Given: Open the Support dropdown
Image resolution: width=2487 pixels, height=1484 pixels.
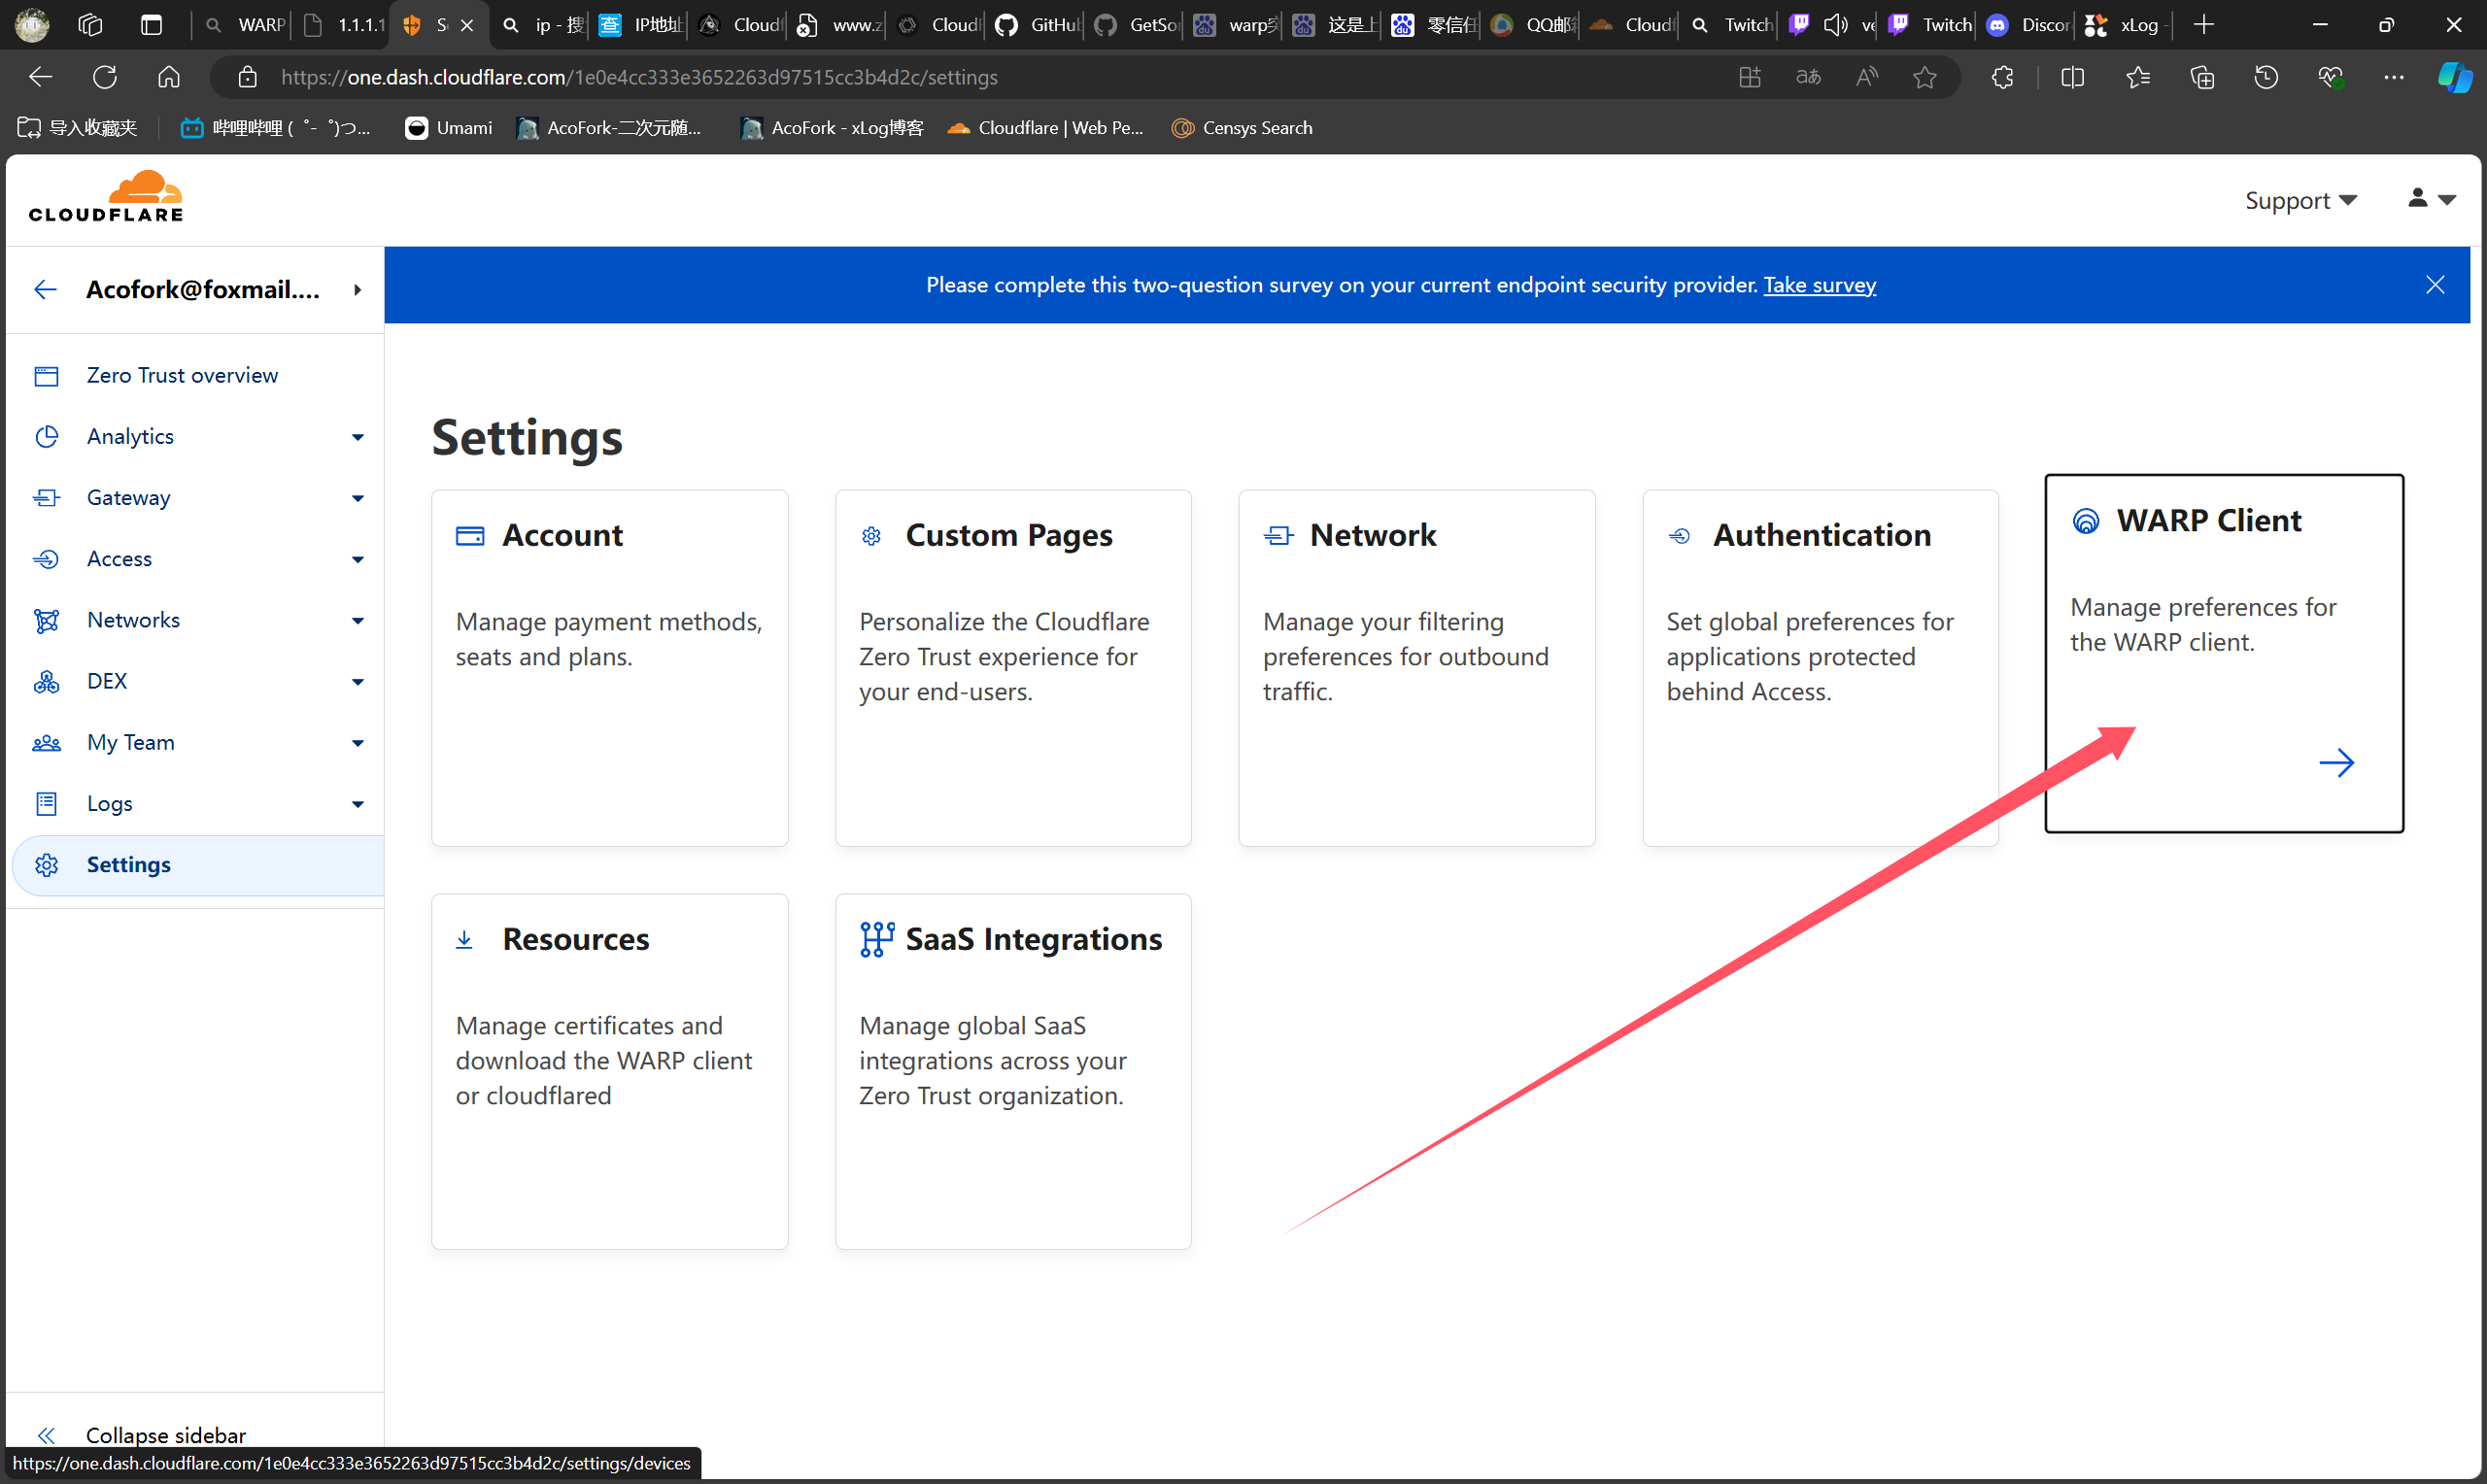Looking at the screenshot, I should pyautogui.click(x=2300, y=200).
